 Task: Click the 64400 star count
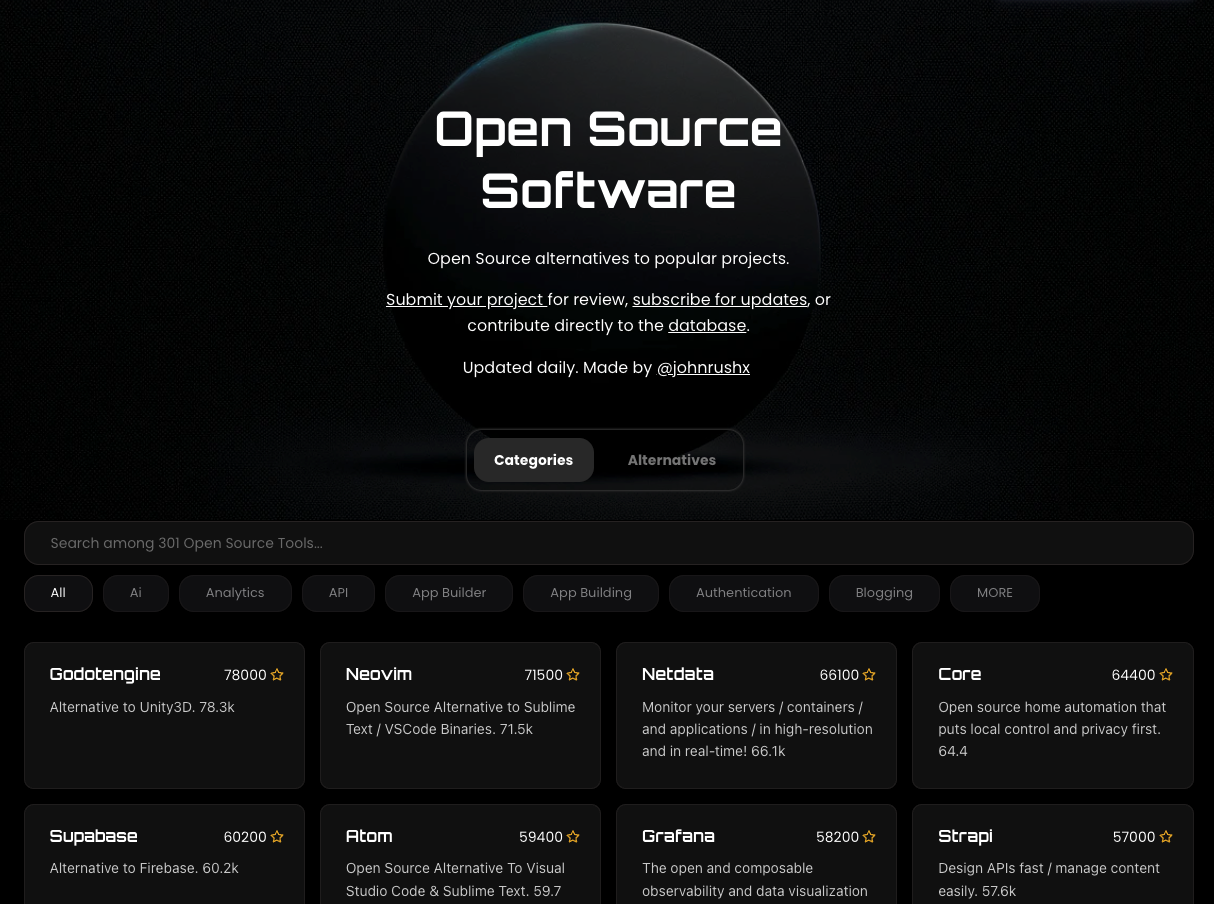[x=1133, y=675]
